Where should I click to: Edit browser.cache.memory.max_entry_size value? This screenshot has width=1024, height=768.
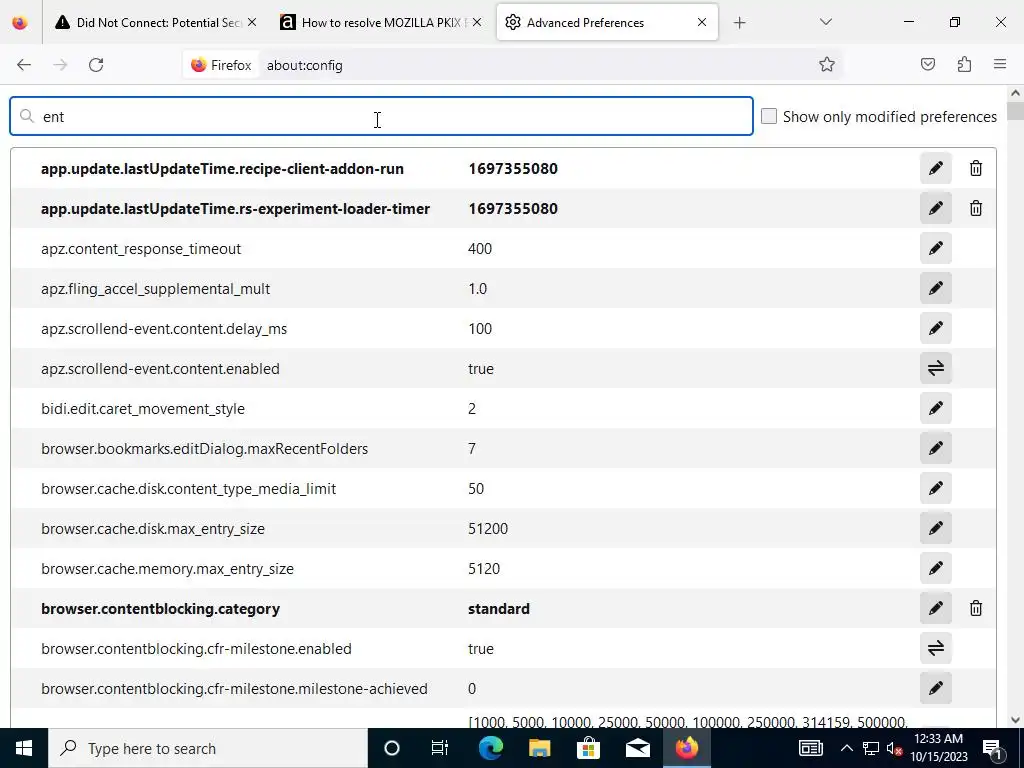935,568
